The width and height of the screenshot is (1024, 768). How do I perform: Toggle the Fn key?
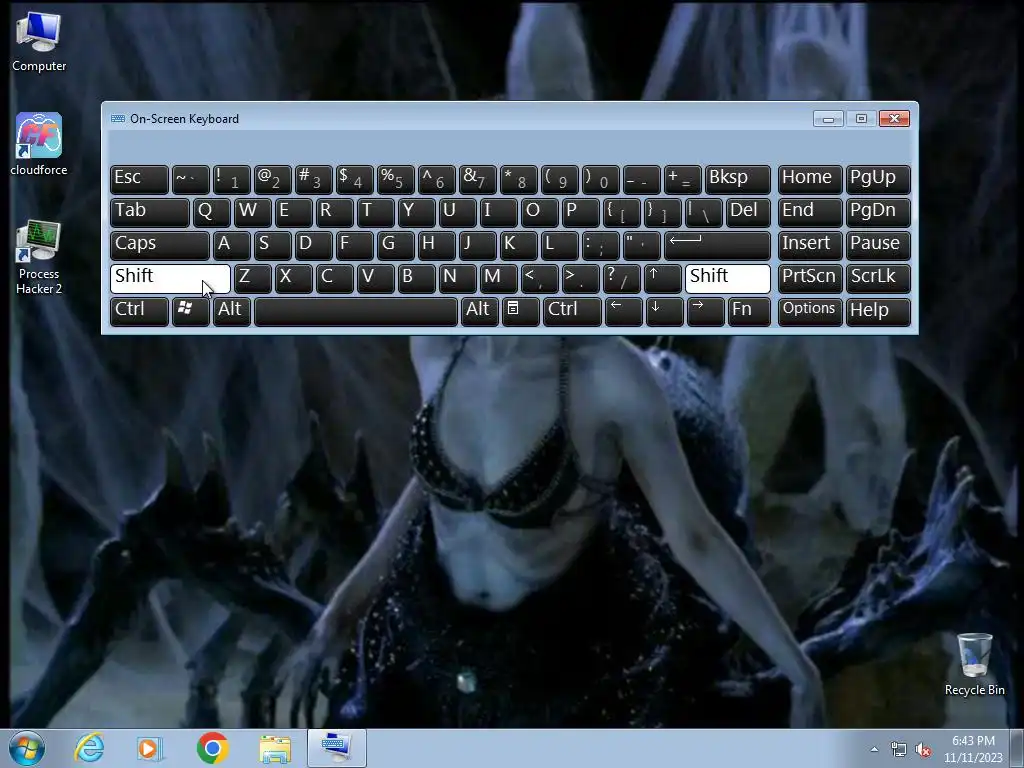pyautogui.click(x=749, y=311)
